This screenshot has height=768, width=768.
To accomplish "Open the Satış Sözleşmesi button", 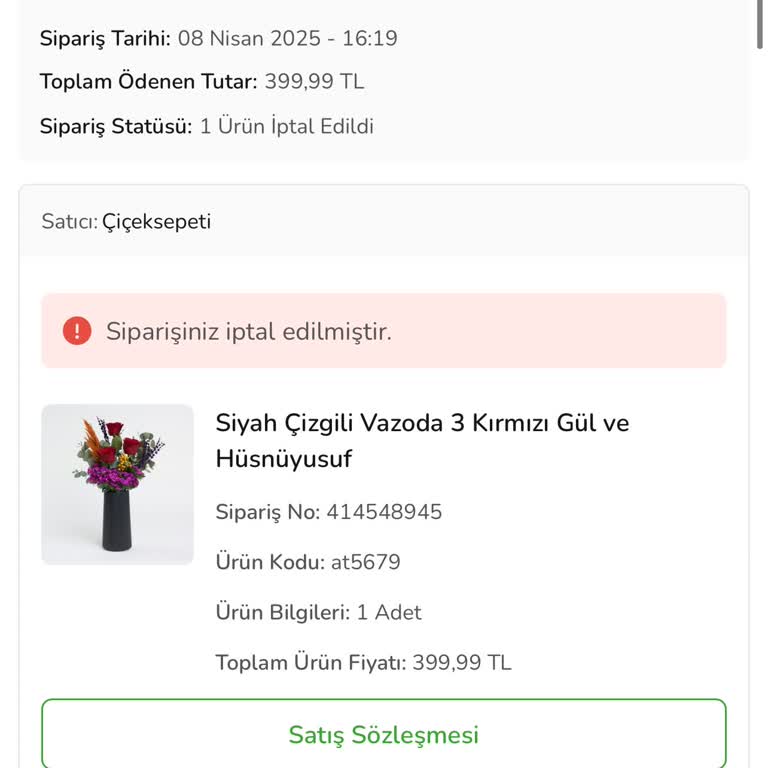I will [384, 735].
